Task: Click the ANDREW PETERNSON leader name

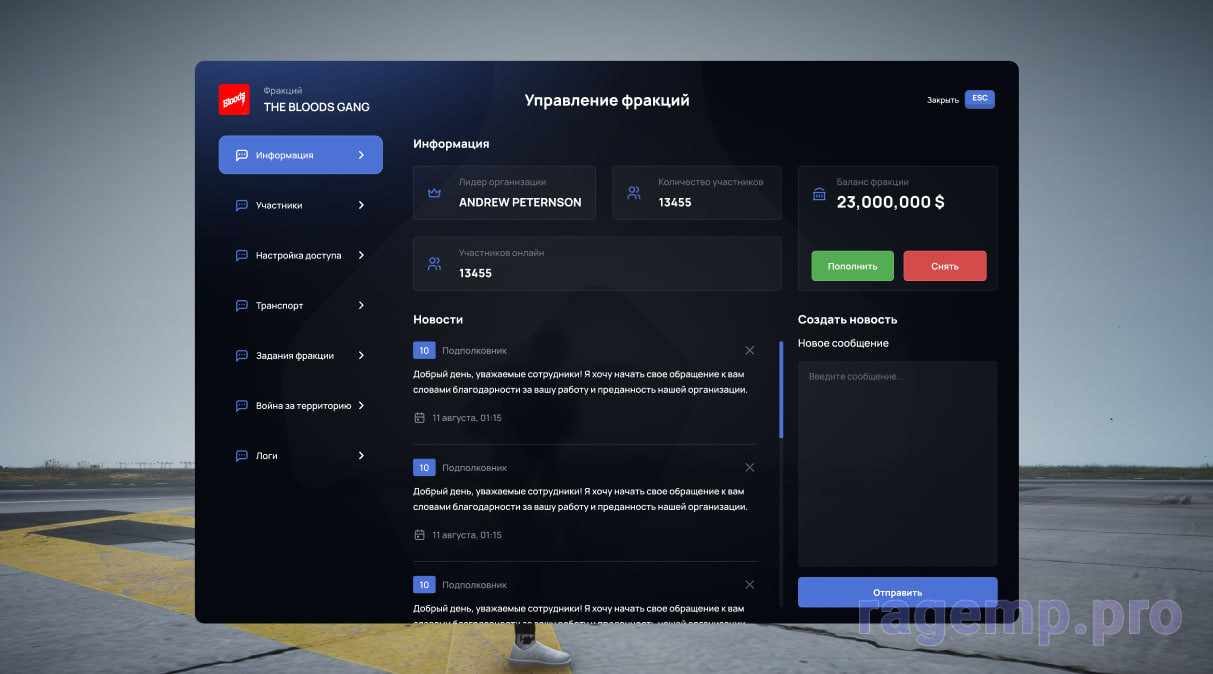Action: pos(520,202)
